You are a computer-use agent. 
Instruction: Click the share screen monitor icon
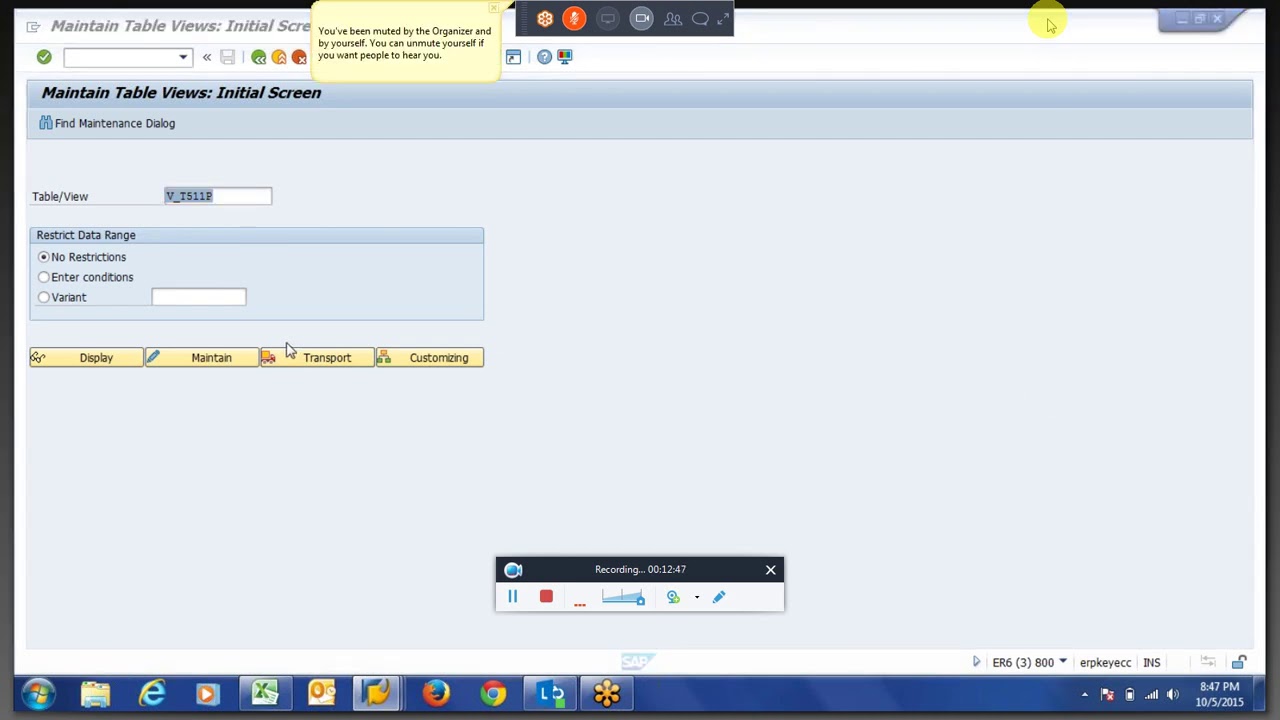click(x=608, y=19)
